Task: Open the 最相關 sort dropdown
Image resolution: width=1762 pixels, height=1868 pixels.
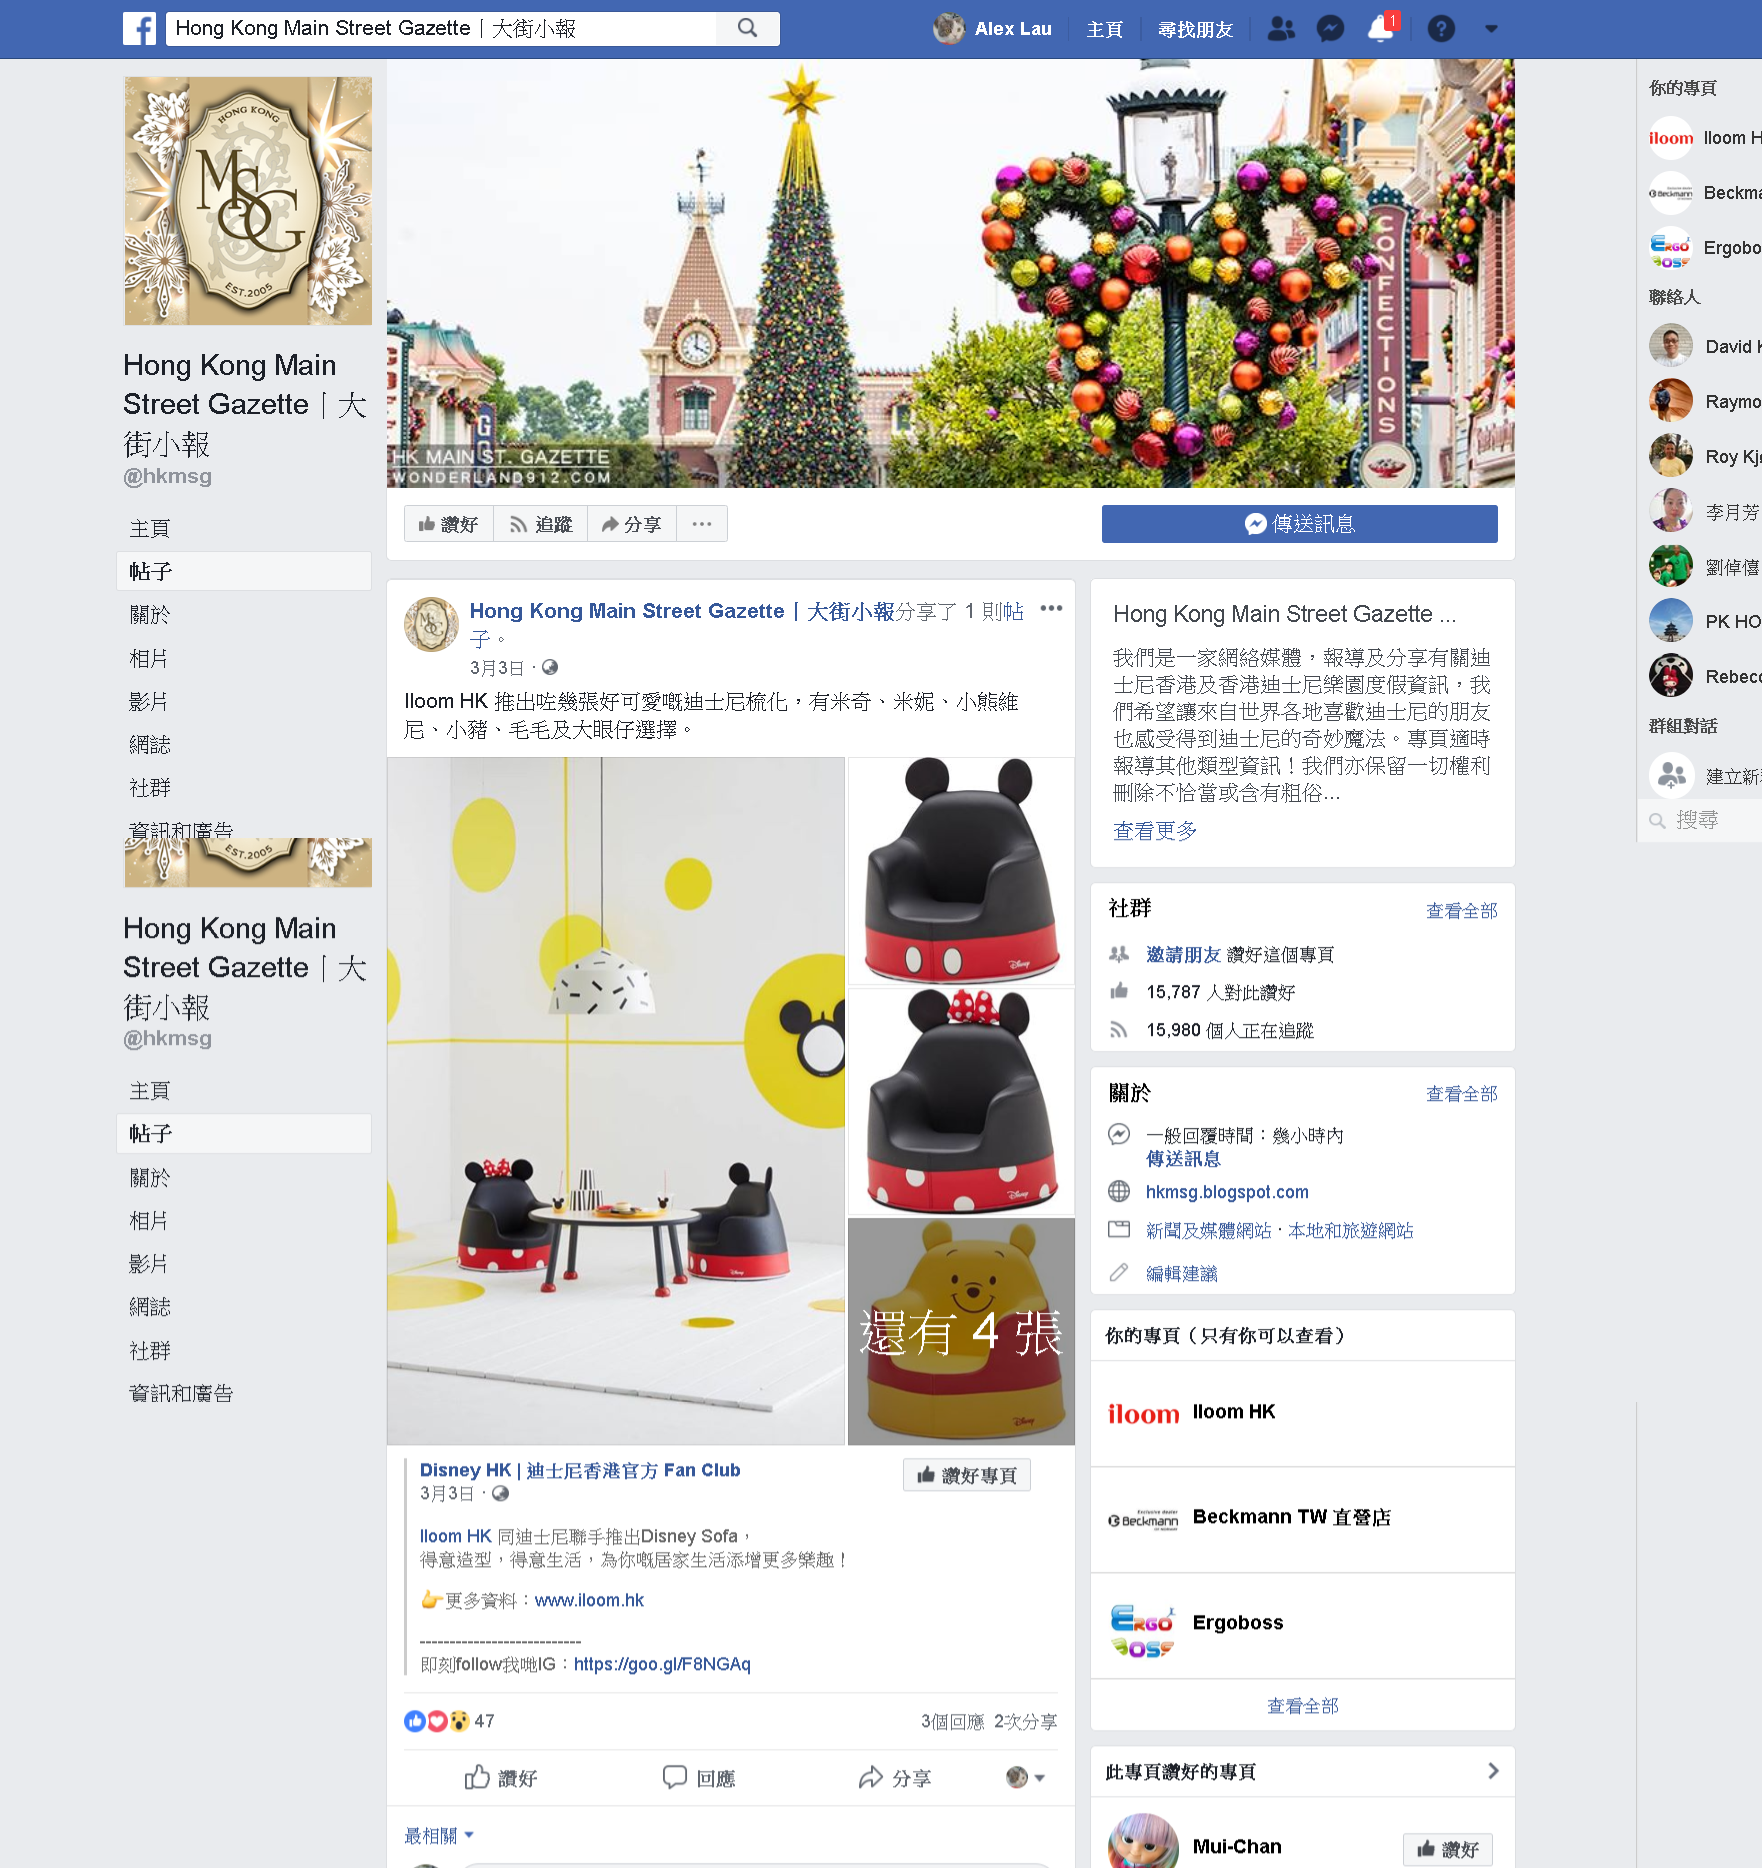Action: (439, 1835)
